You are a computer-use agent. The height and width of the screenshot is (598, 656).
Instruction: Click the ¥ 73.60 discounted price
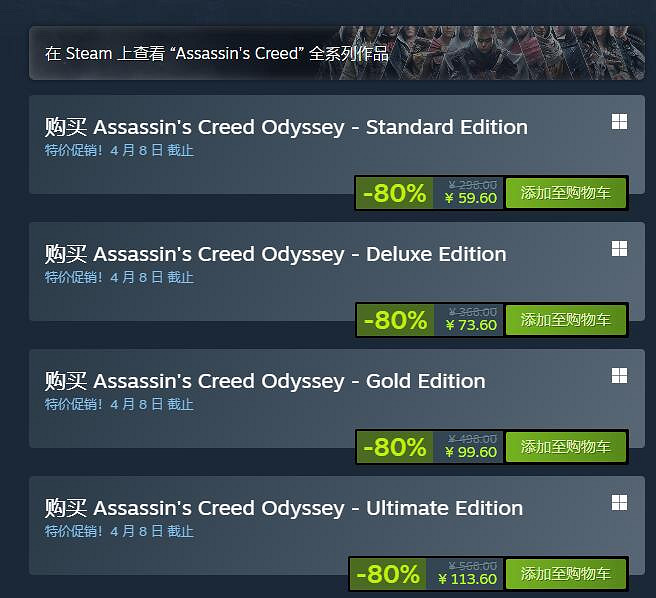(x=471, y=325)
